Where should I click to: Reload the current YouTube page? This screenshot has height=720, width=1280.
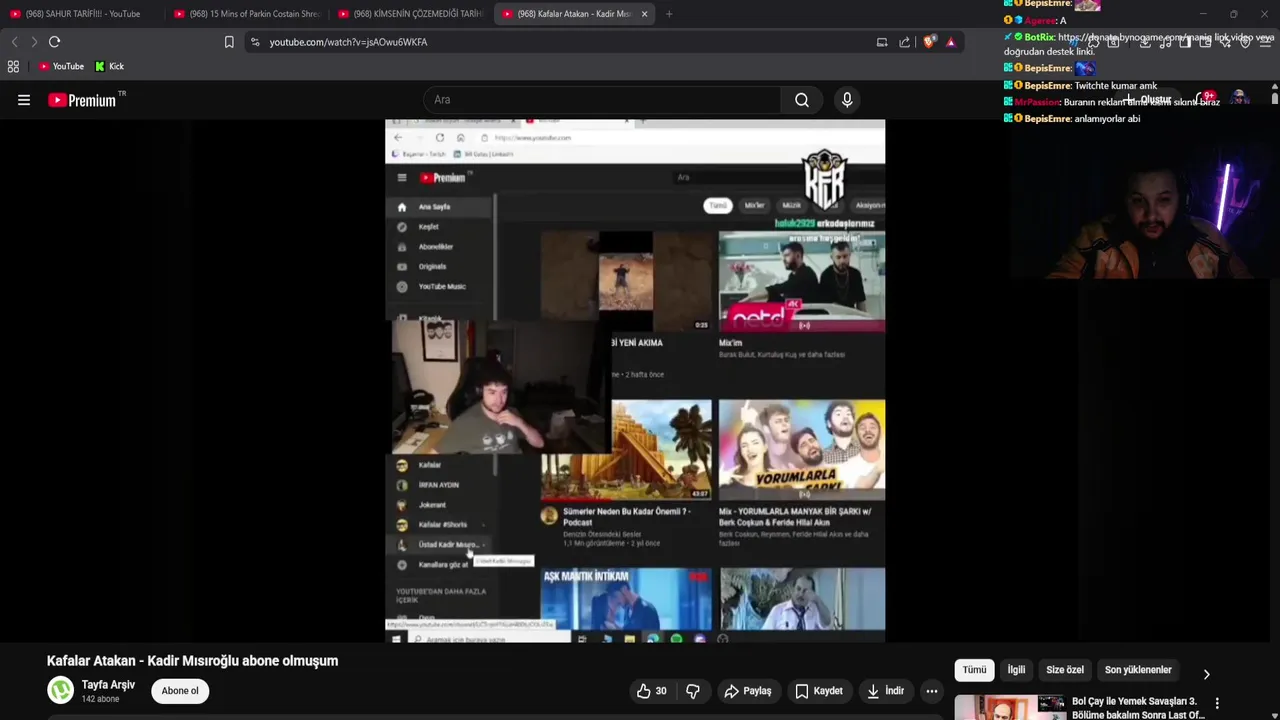tap(55, 42)
